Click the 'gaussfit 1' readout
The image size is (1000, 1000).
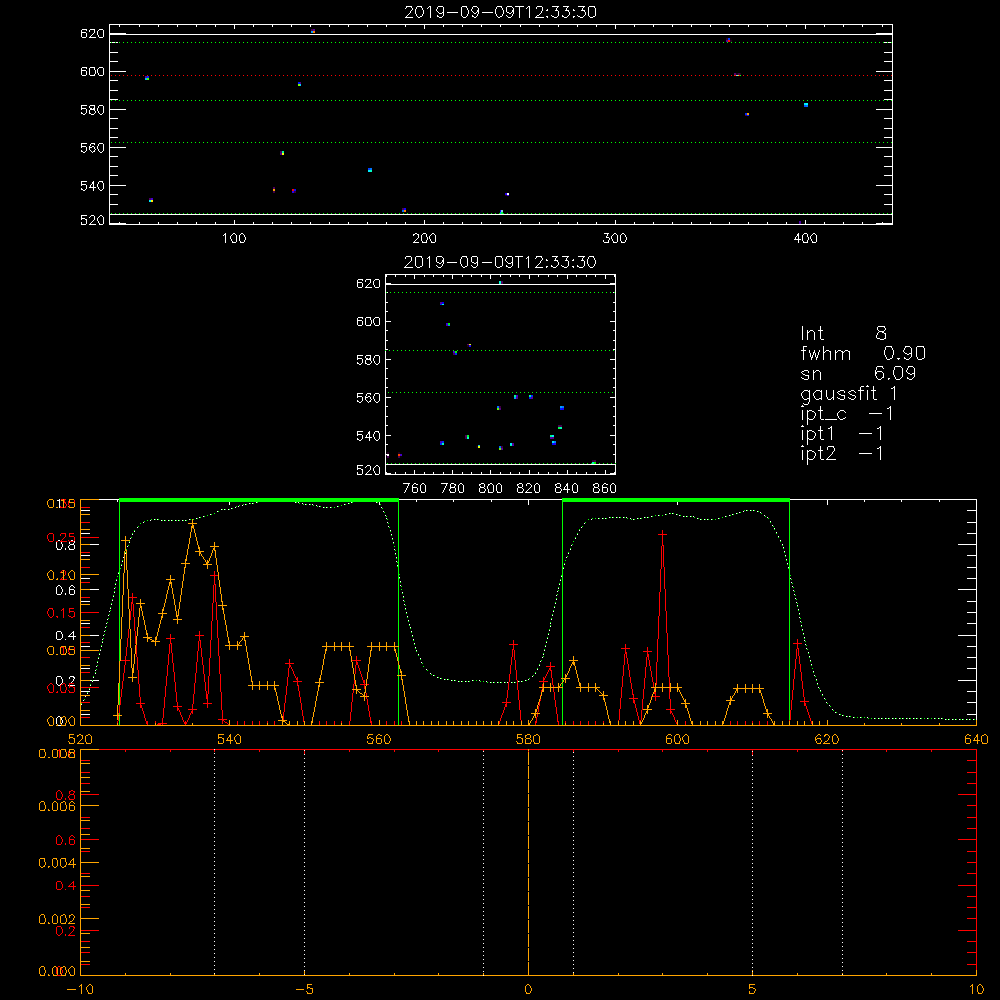pyautogui.click(x=849, y=393)
